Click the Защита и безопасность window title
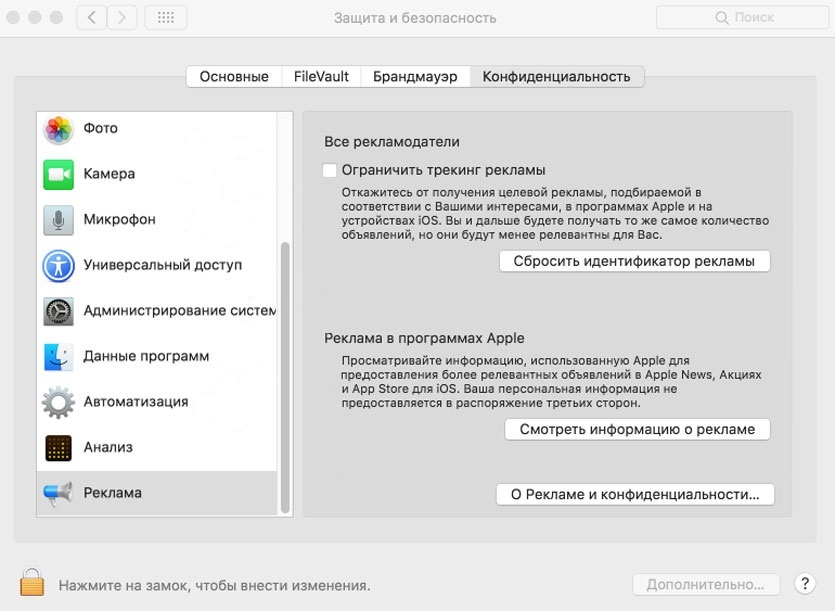The height and width of the screenshot is (611, 835). [415, 18]
